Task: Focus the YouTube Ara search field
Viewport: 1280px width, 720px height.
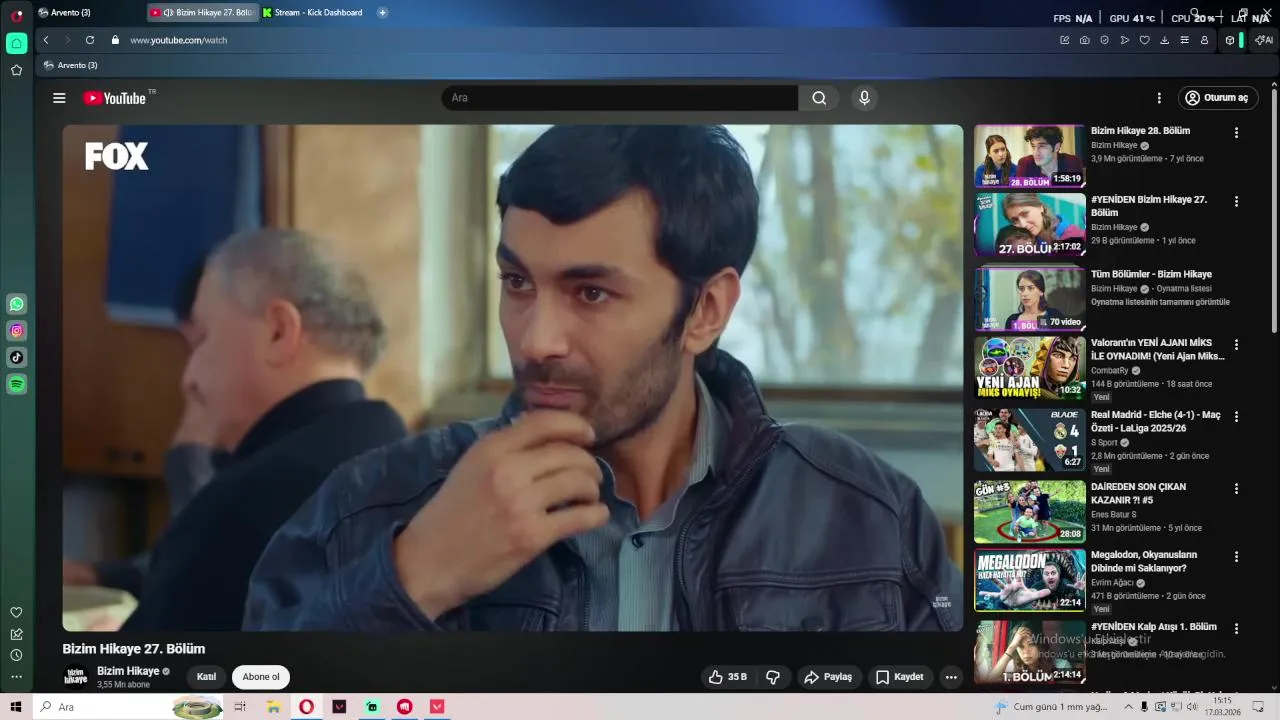Action: point(620,98)
